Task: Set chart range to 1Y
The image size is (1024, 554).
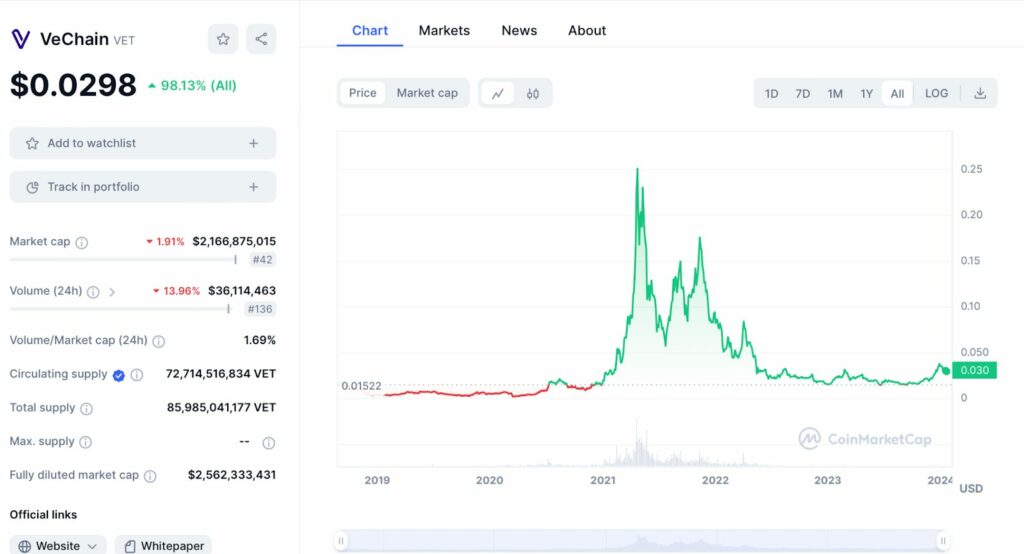Action: click(866, 93)
